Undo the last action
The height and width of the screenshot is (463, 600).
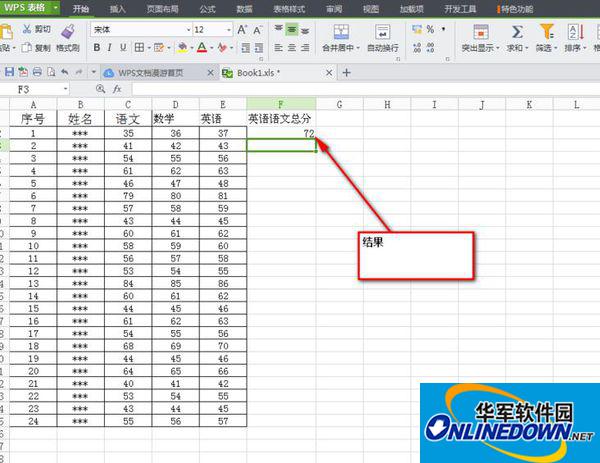tap(65, 72)
